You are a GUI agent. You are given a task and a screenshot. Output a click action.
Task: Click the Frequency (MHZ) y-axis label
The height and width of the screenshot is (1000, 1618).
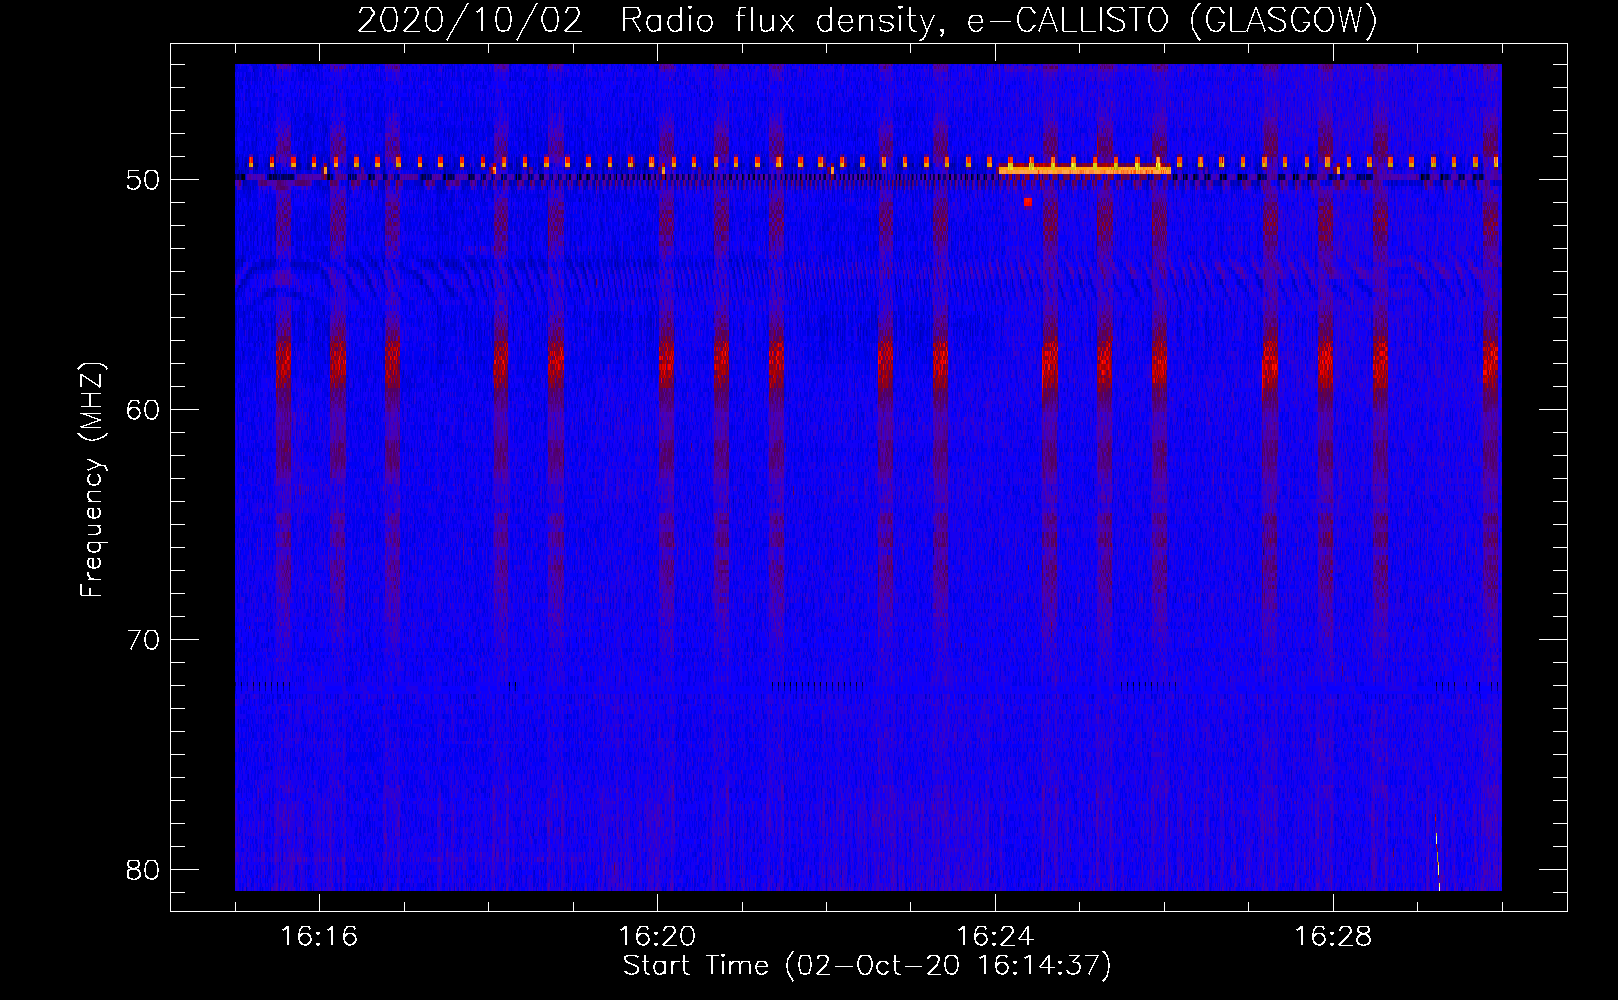(x=92, y=480)
